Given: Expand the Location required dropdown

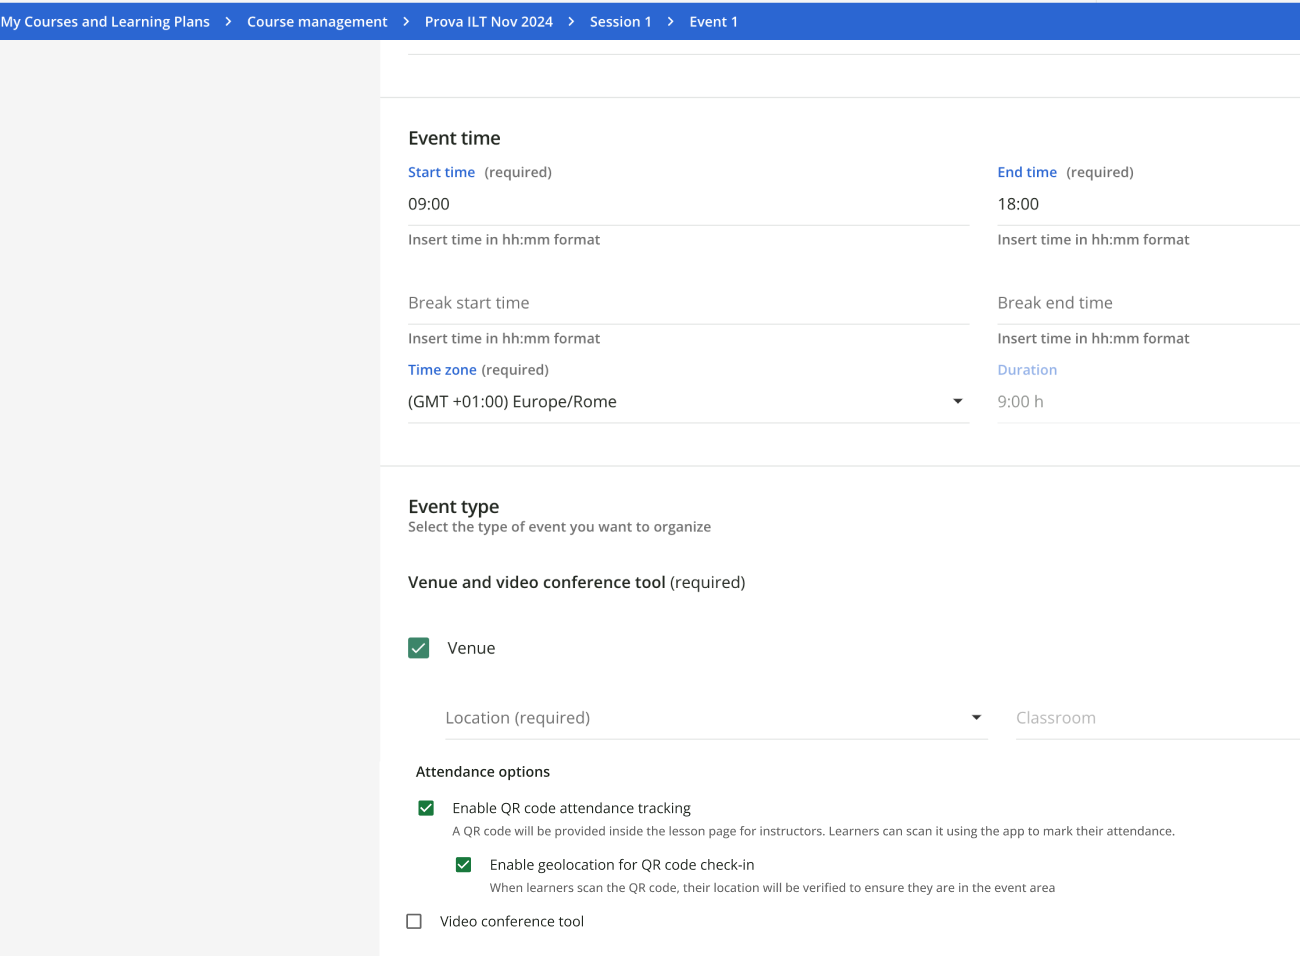Looking at the screenshot, I should 700,718.
